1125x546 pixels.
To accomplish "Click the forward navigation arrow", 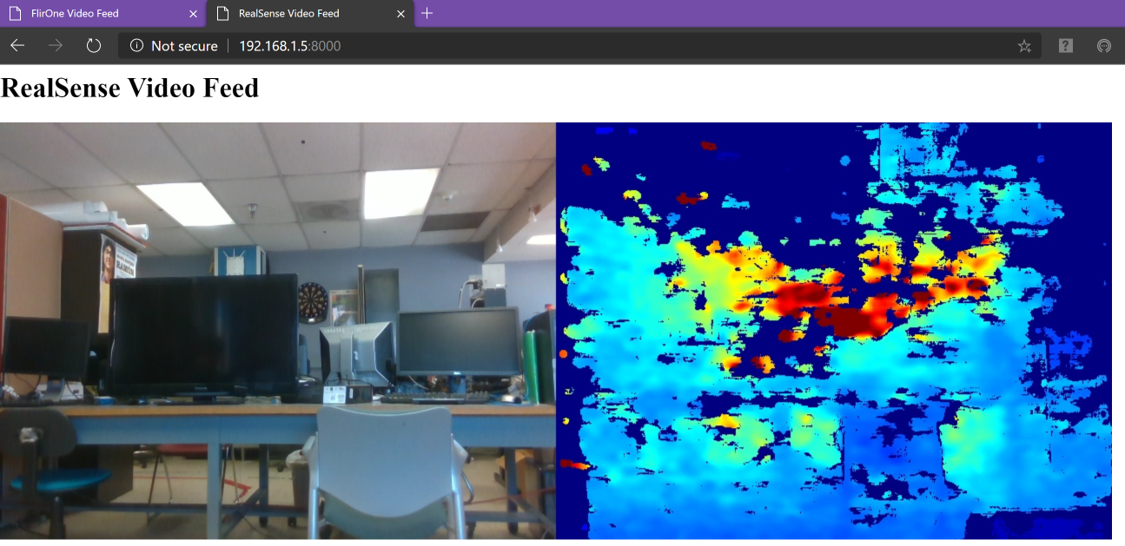I will coord(55,46).
